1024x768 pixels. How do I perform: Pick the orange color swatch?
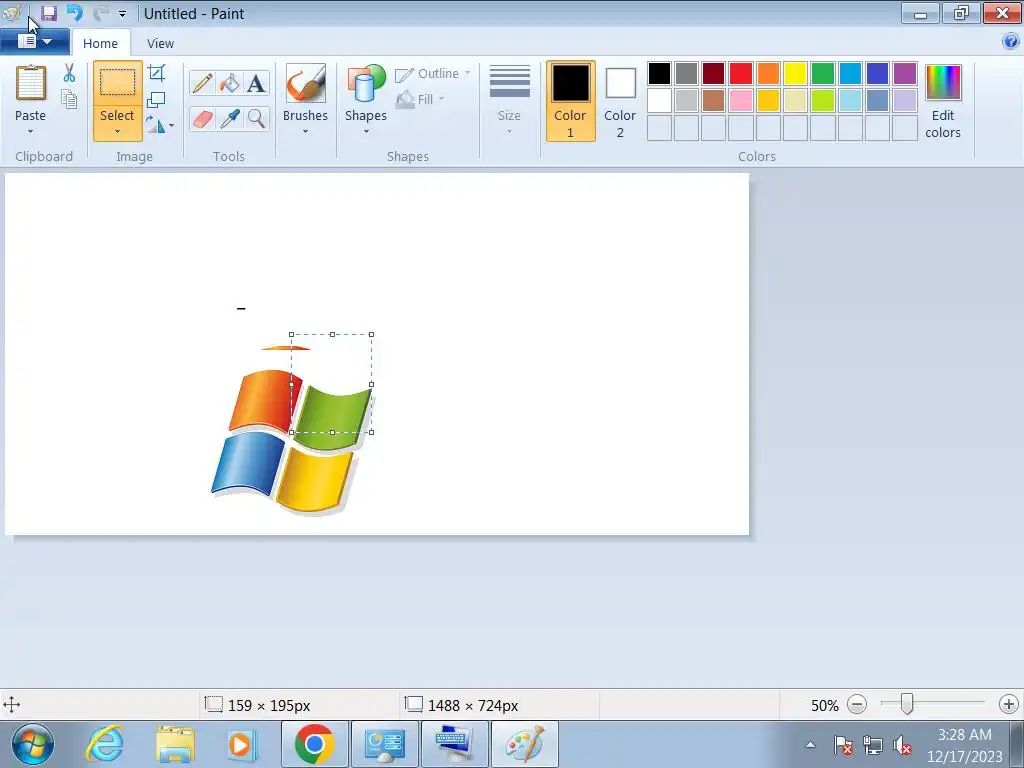click(x=768, y=73)
